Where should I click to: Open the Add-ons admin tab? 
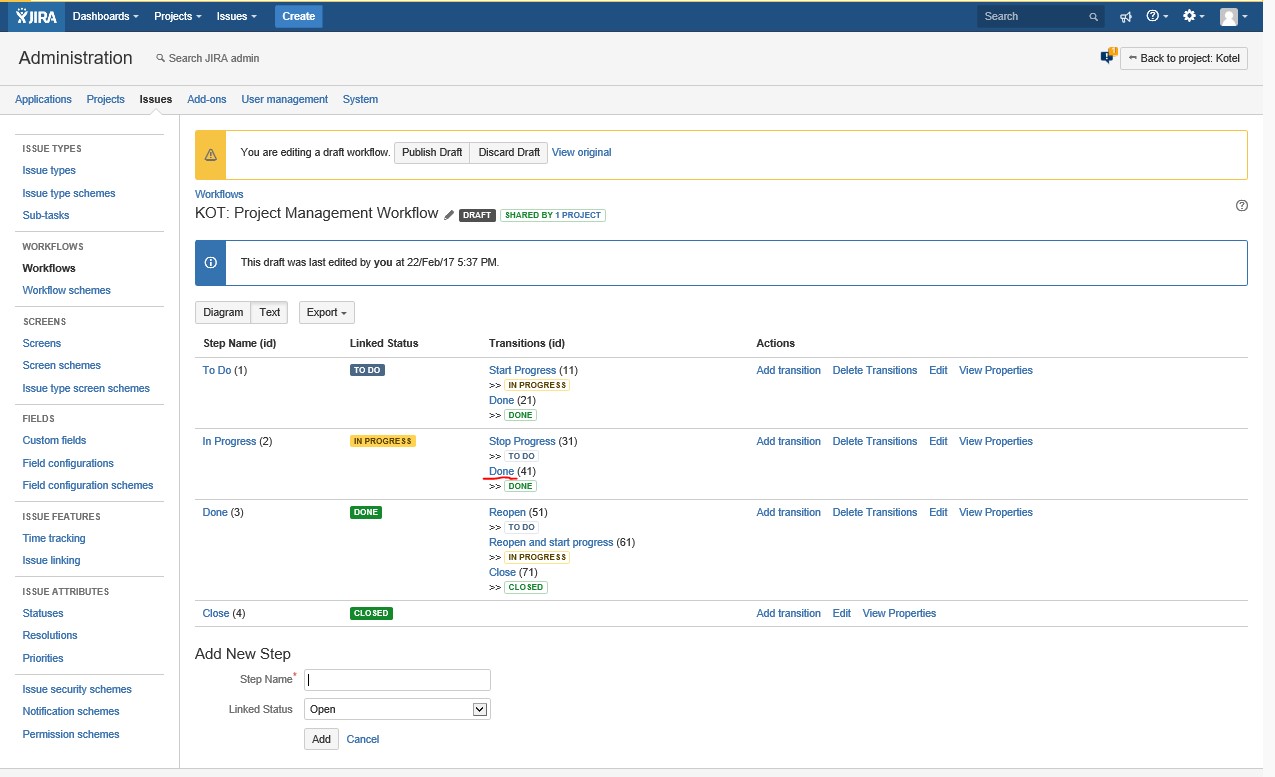point(207,99)
